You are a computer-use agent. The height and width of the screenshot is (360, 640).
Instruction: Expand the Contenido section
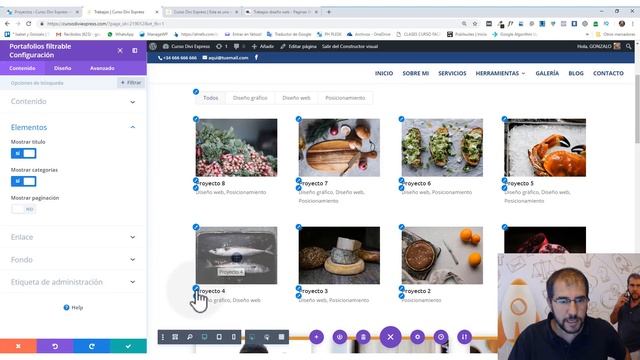coord(73,102)
